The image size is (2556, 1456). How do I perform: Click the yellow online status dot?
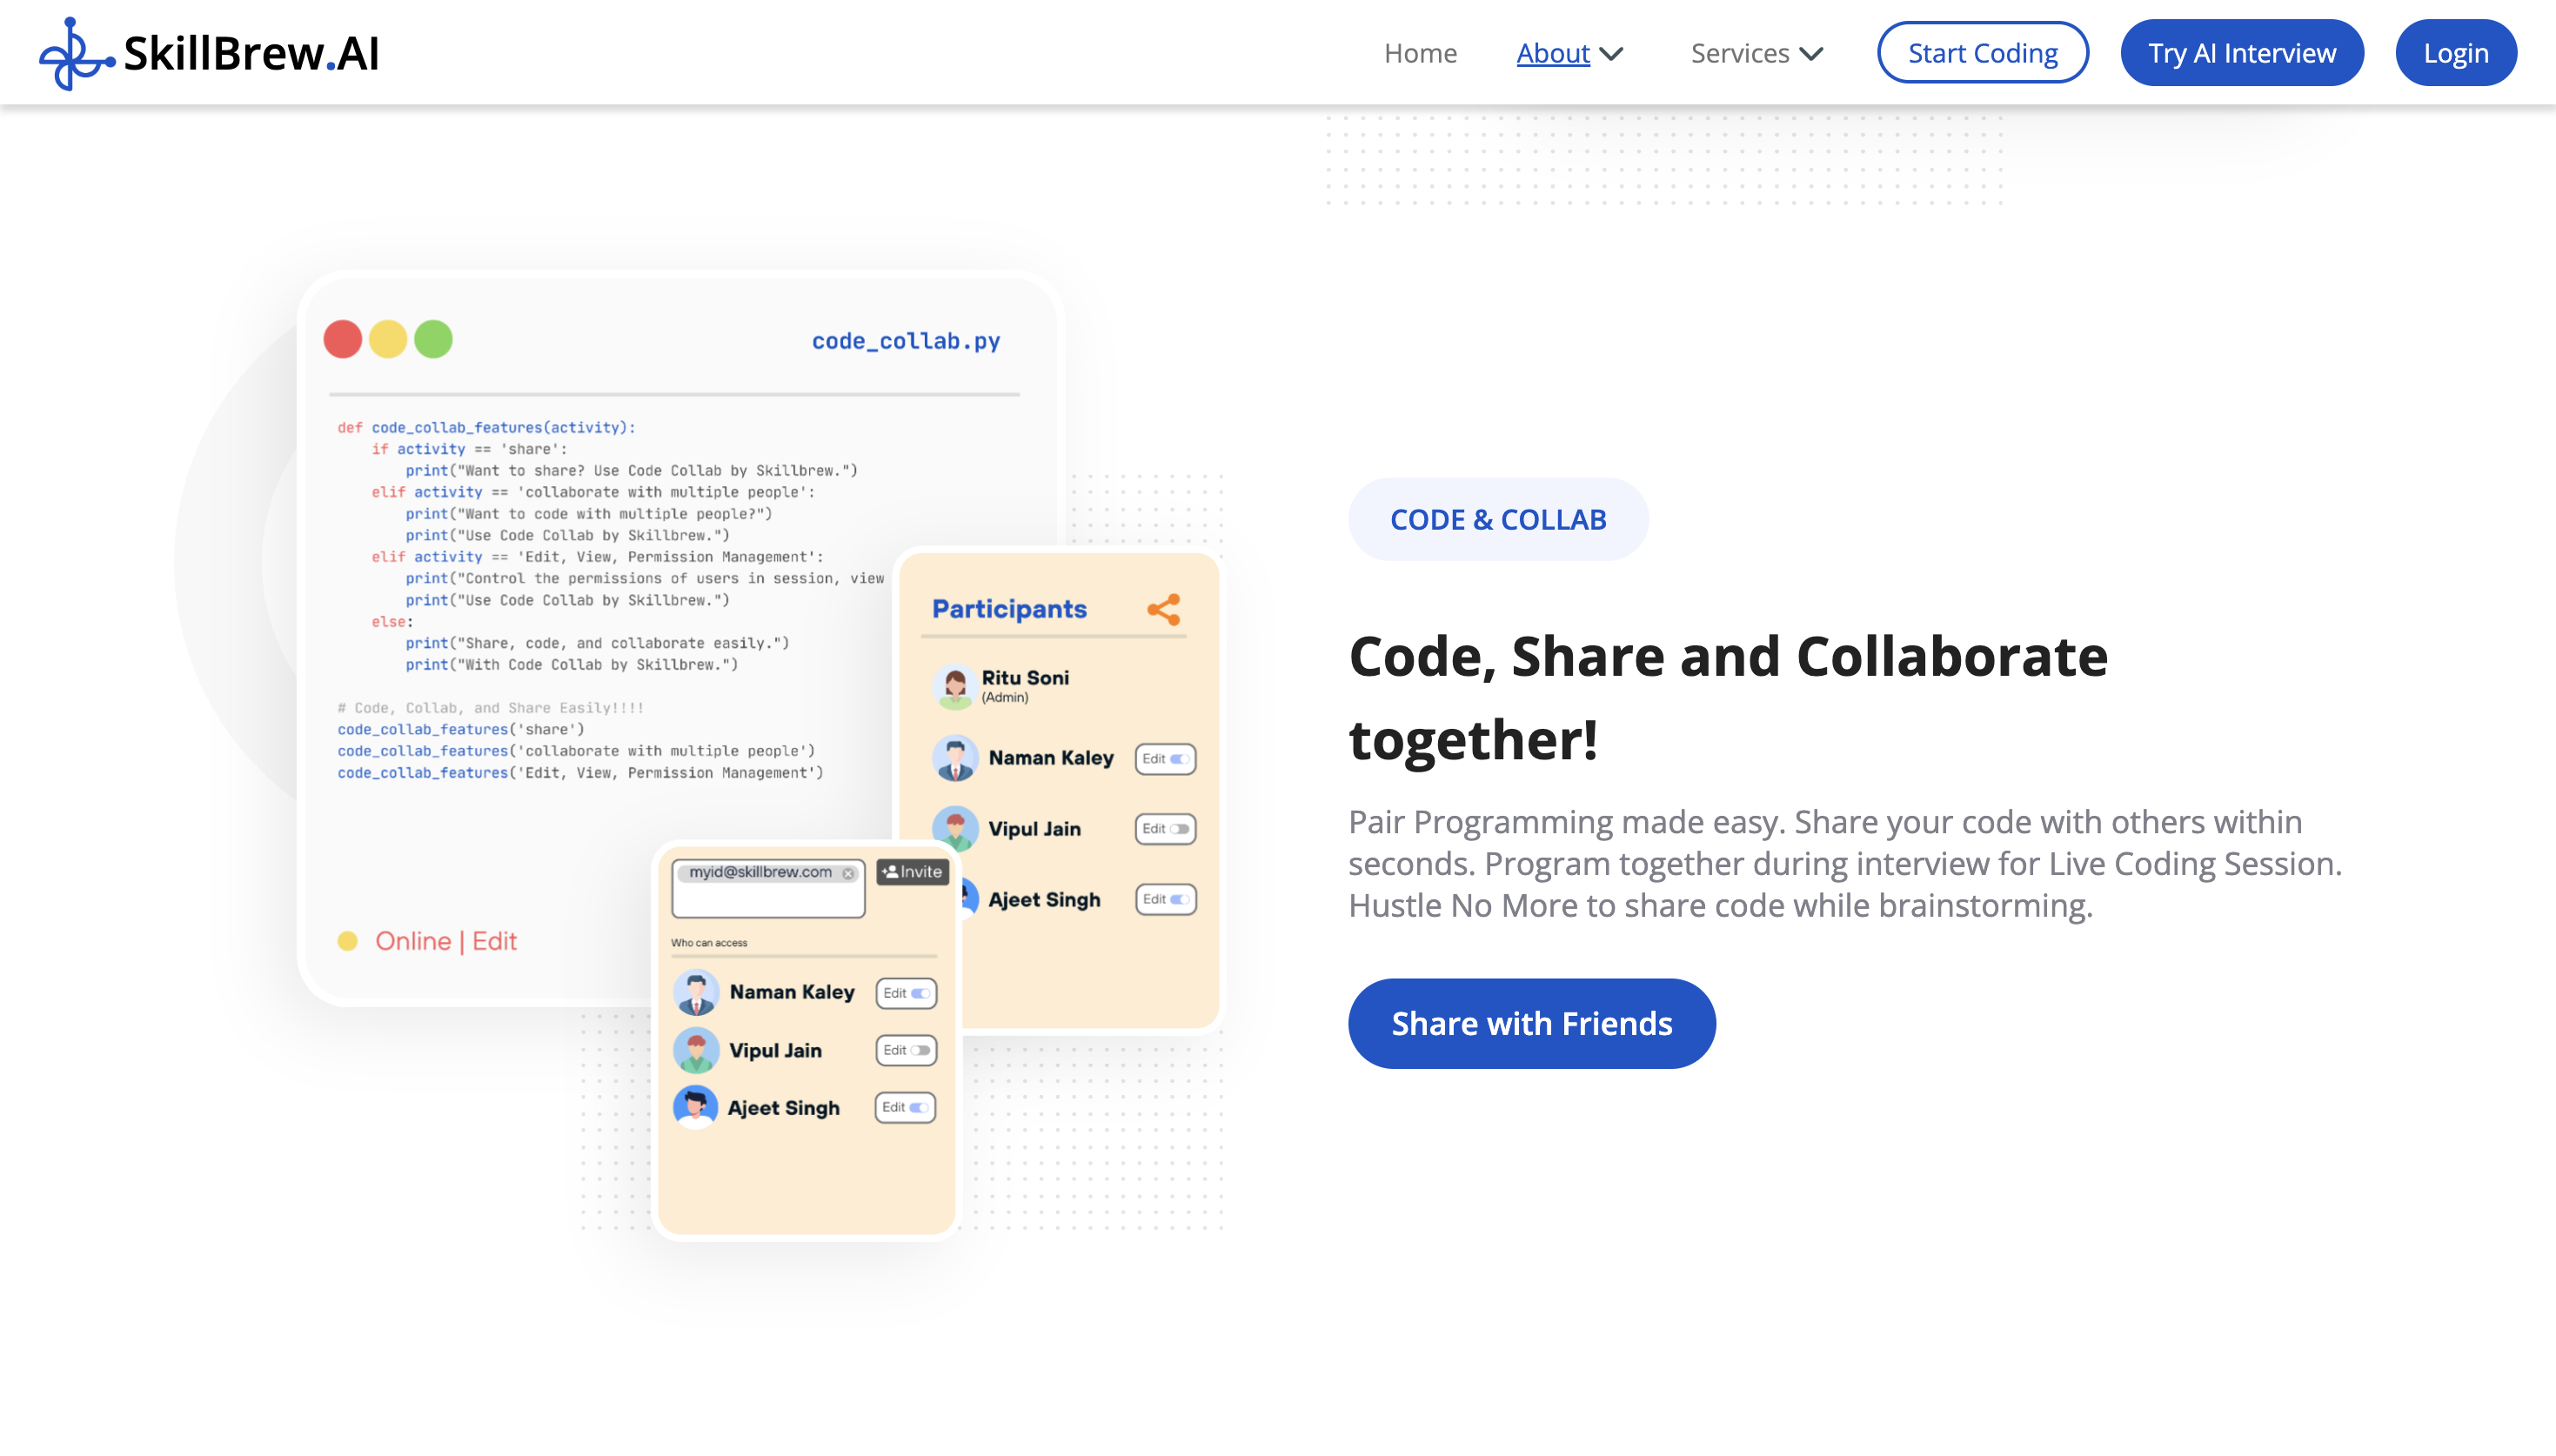tap(347, 941)
